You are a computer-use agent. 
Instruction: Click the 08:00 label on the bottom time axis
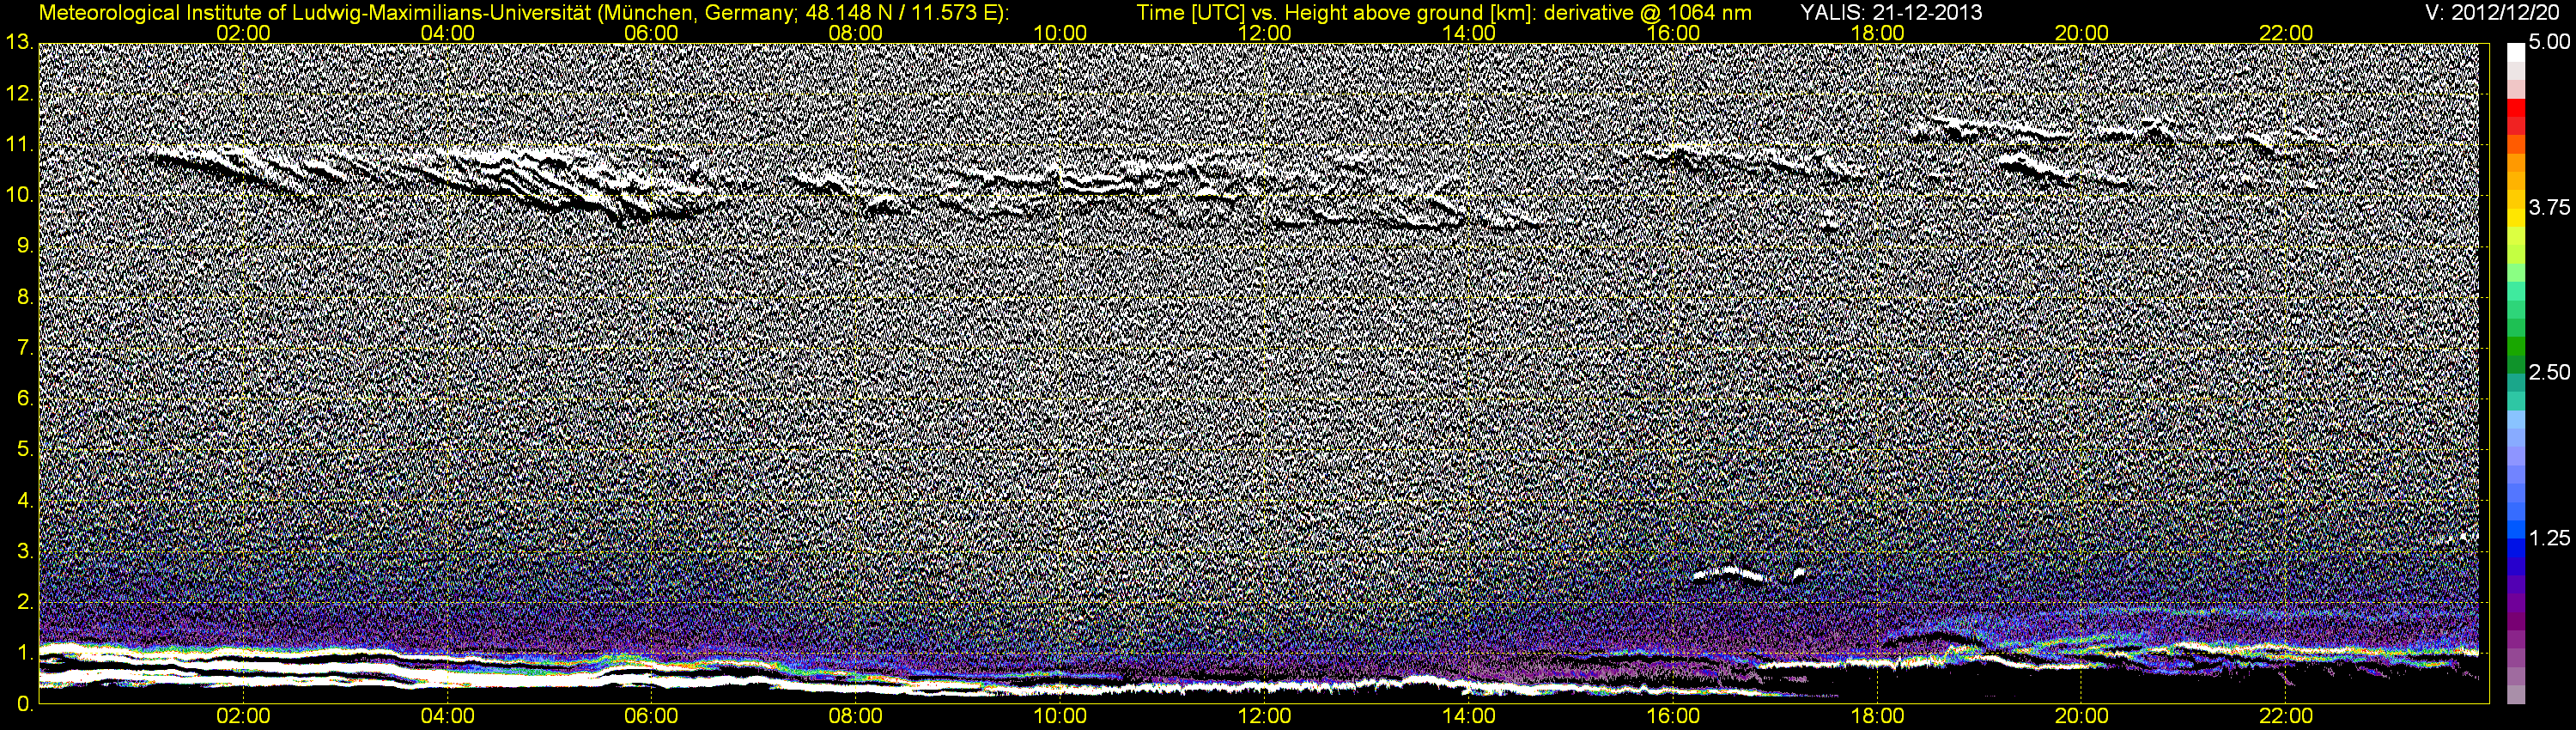856,717
